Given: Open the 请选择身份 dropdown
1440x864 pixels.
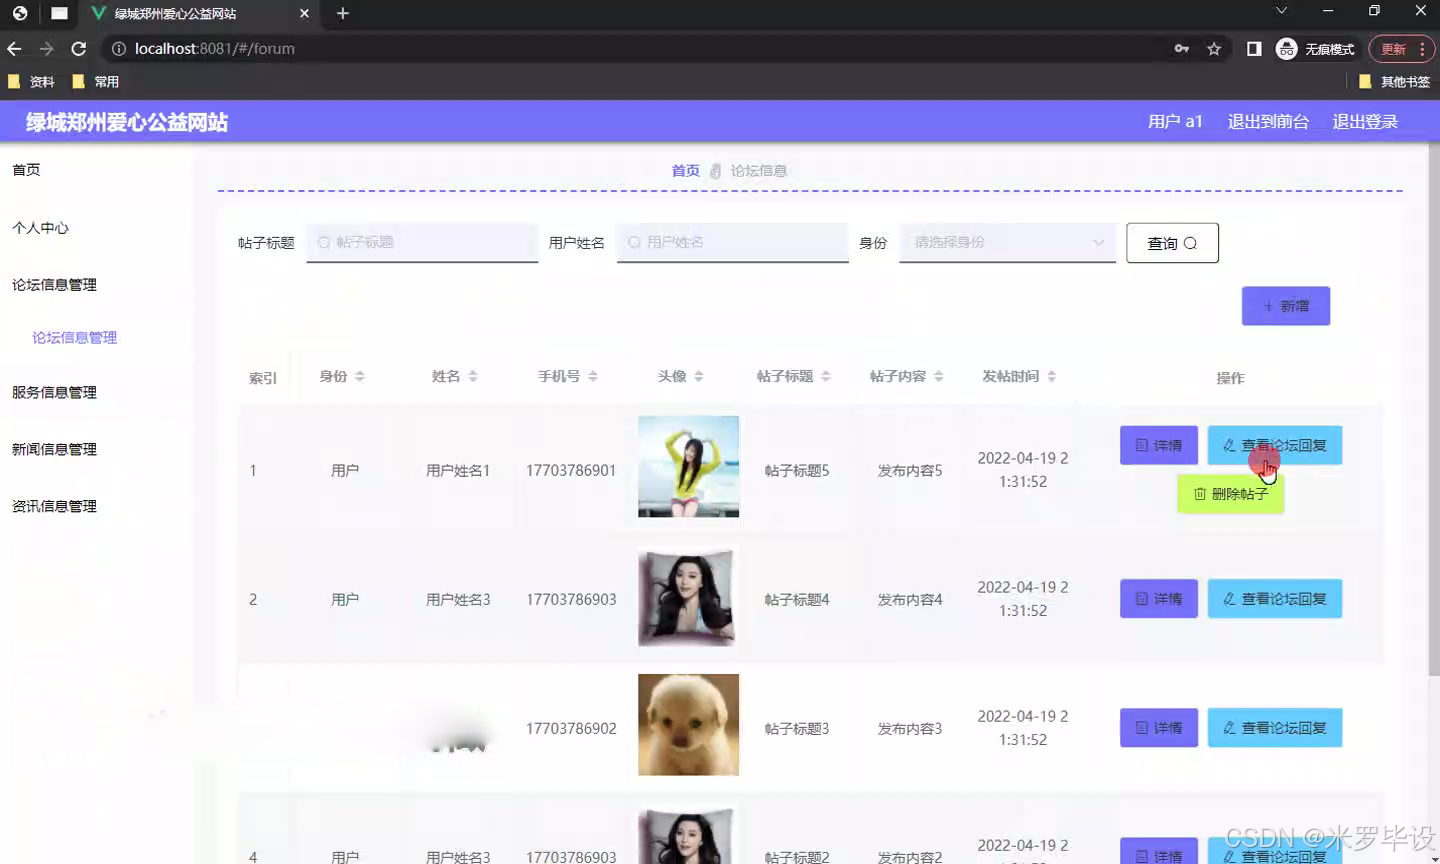Looking at the screenshot, I should coord(1006,242).
